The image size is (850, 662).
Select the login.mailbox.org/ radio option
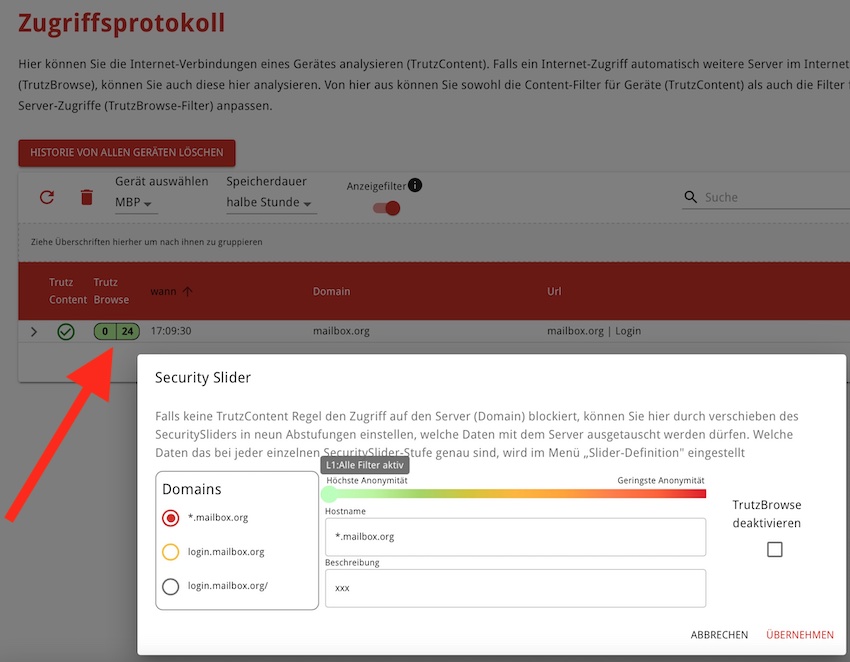pos(171,586)
